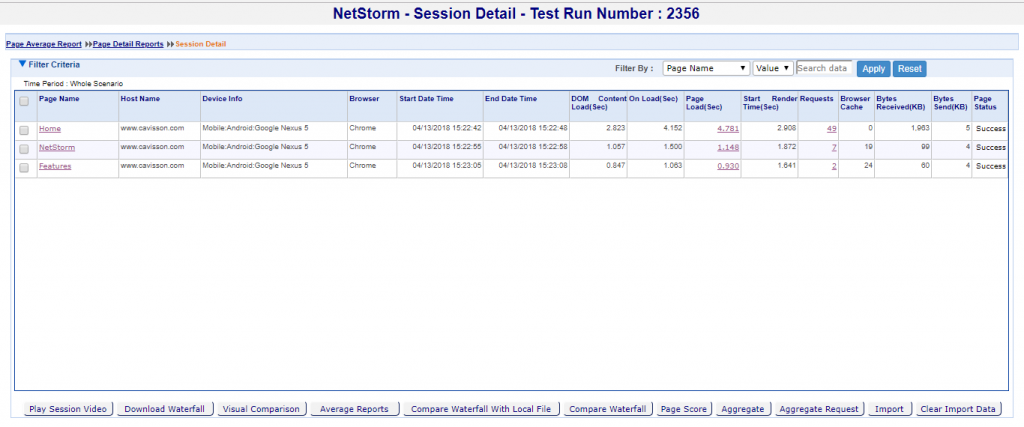Open the 49 requests link
The width and height of the screenshot is (1024, 427).
[x=831, y=129]
